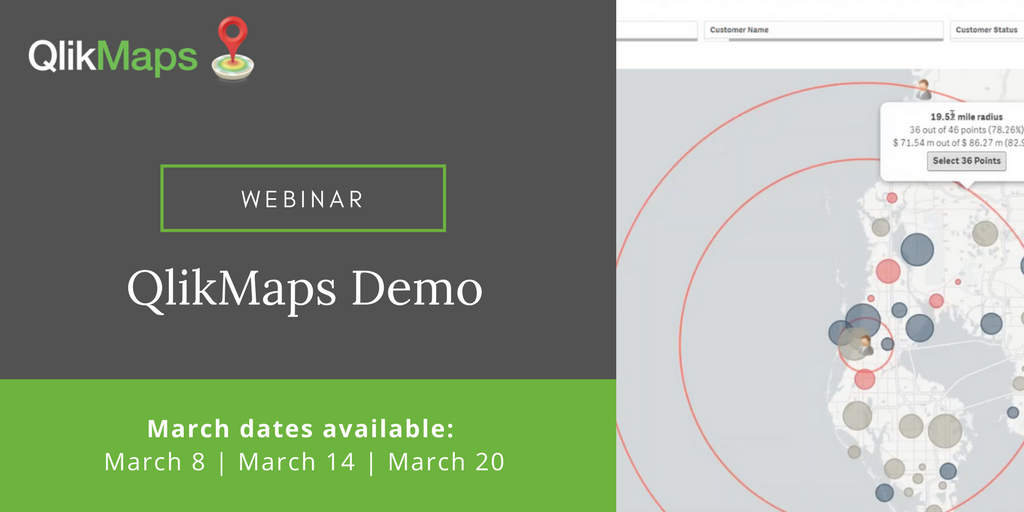Click the red bubble directly below the center person marker
This screenshot has width=1024, height=512.
(x=865, y=379)
